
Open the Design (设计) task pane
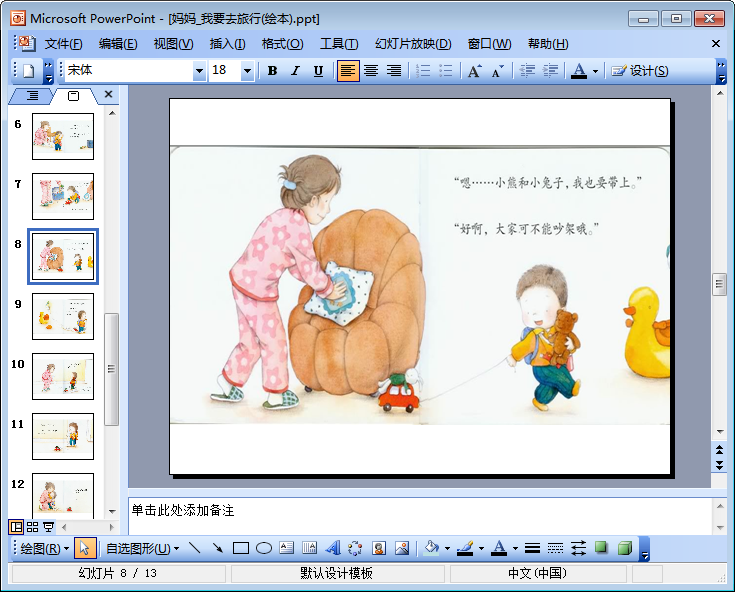coord(640,71)
